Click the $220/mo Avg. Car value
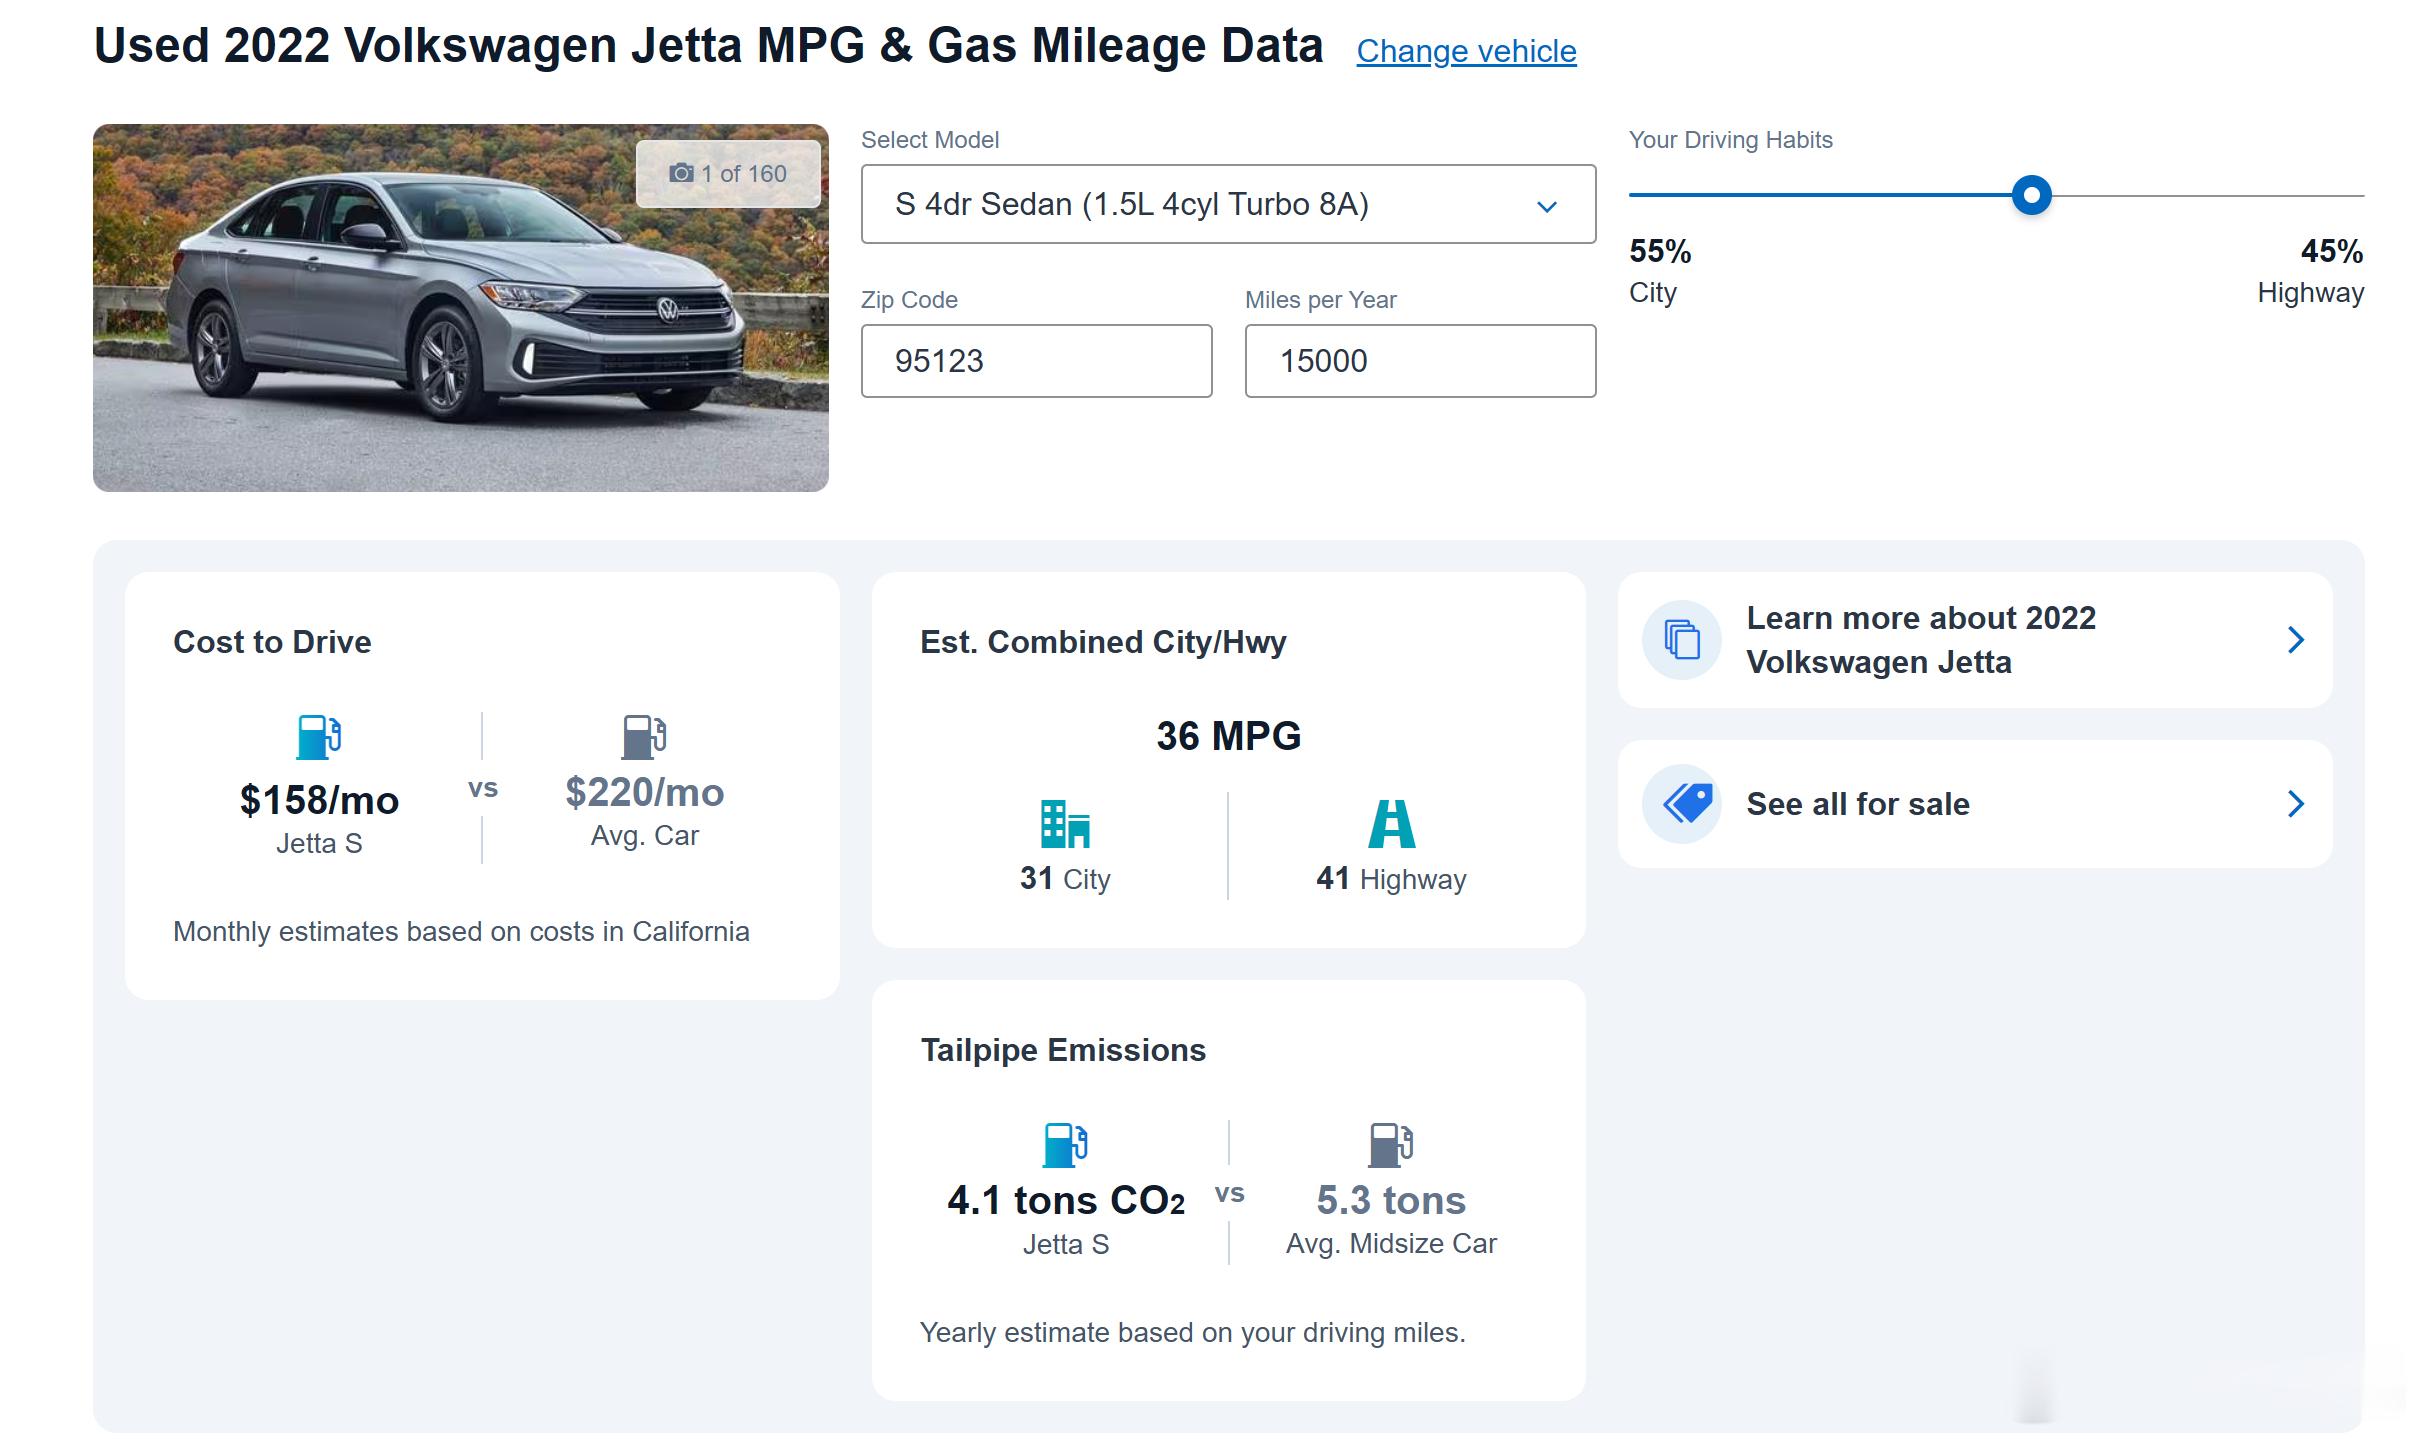 click(x=644, y=792)
